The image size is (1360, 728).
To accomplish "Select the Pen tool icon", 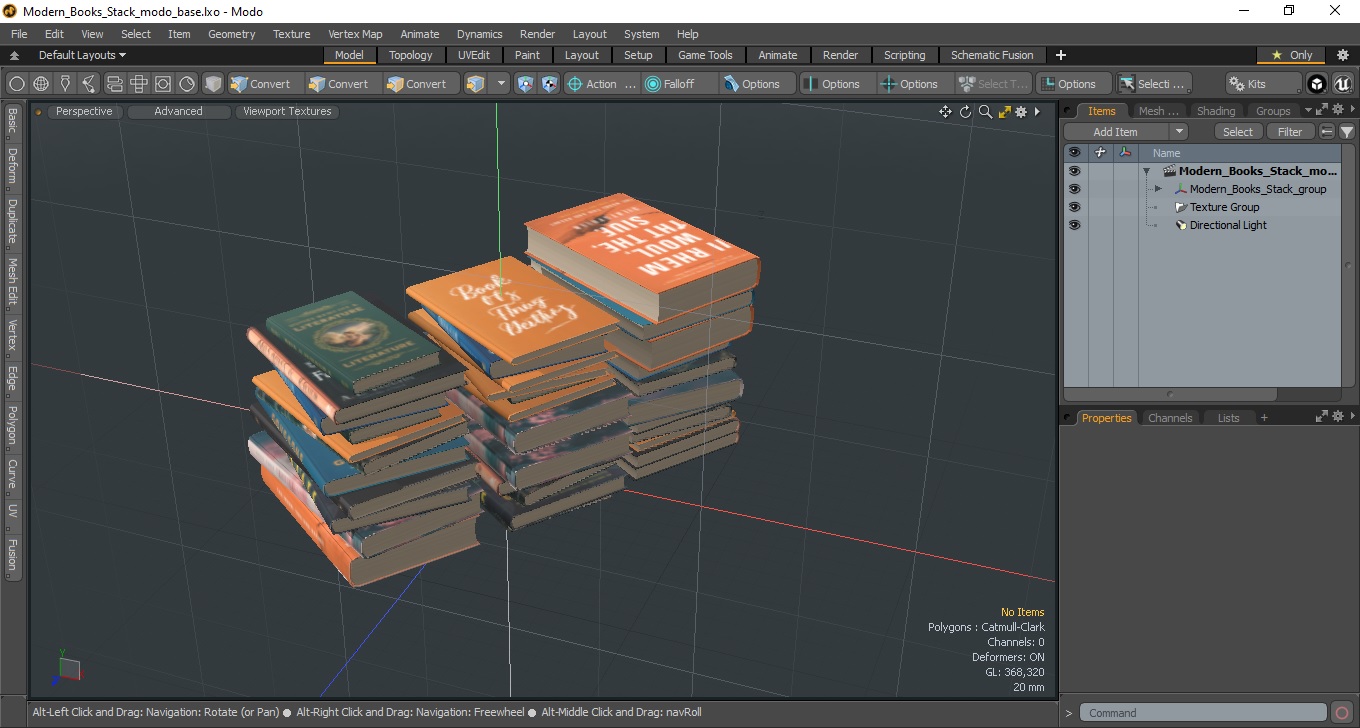I will pyautogui.click(x=65, y=84).
